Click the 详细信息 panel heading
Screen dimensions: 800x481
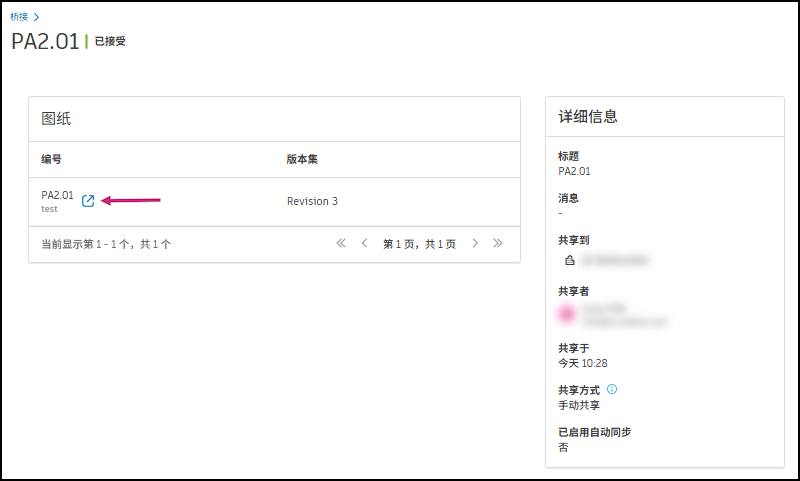[x=588, y=116]
